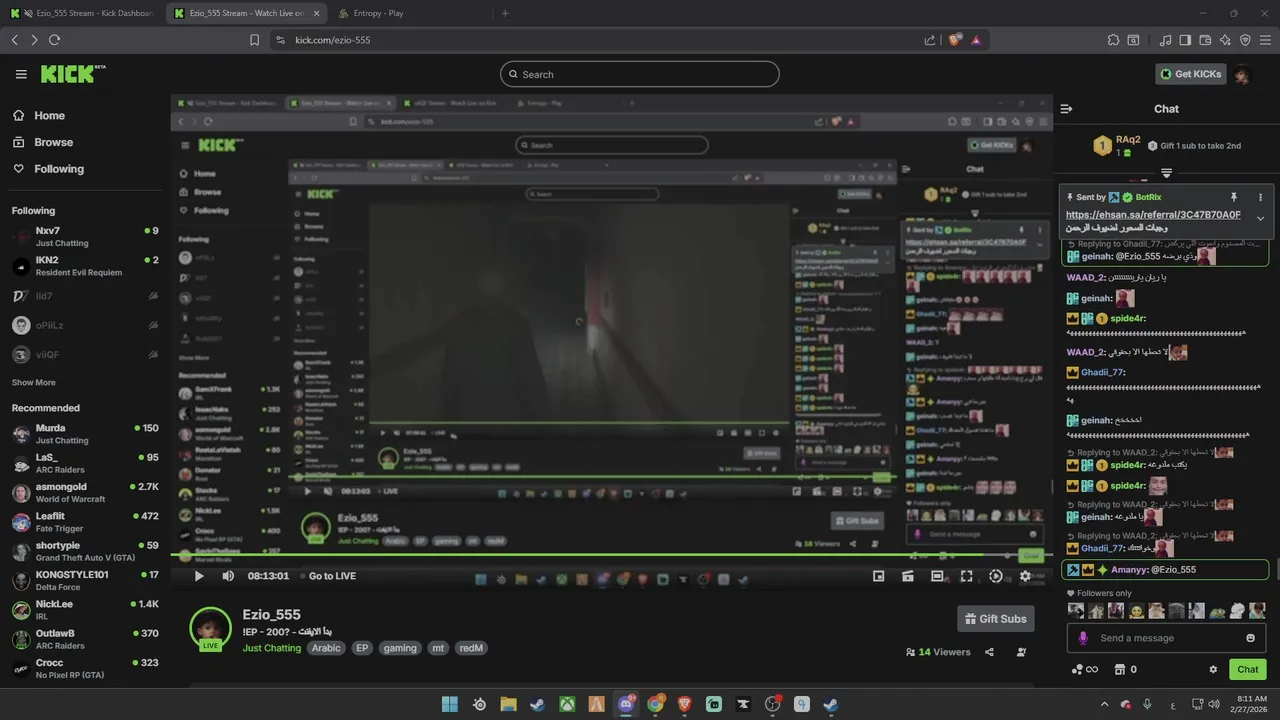Viewport: 1280px width, 720px height.
Task: Unpin the BotRix pinned message
Action: (1234, 197)
